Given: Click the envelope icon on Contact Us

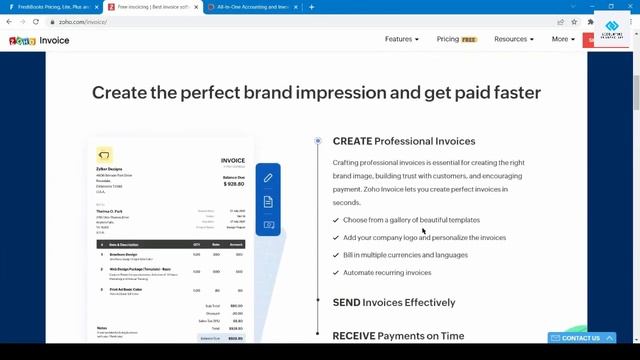Looking at the screenshot, I should point(556,338).
